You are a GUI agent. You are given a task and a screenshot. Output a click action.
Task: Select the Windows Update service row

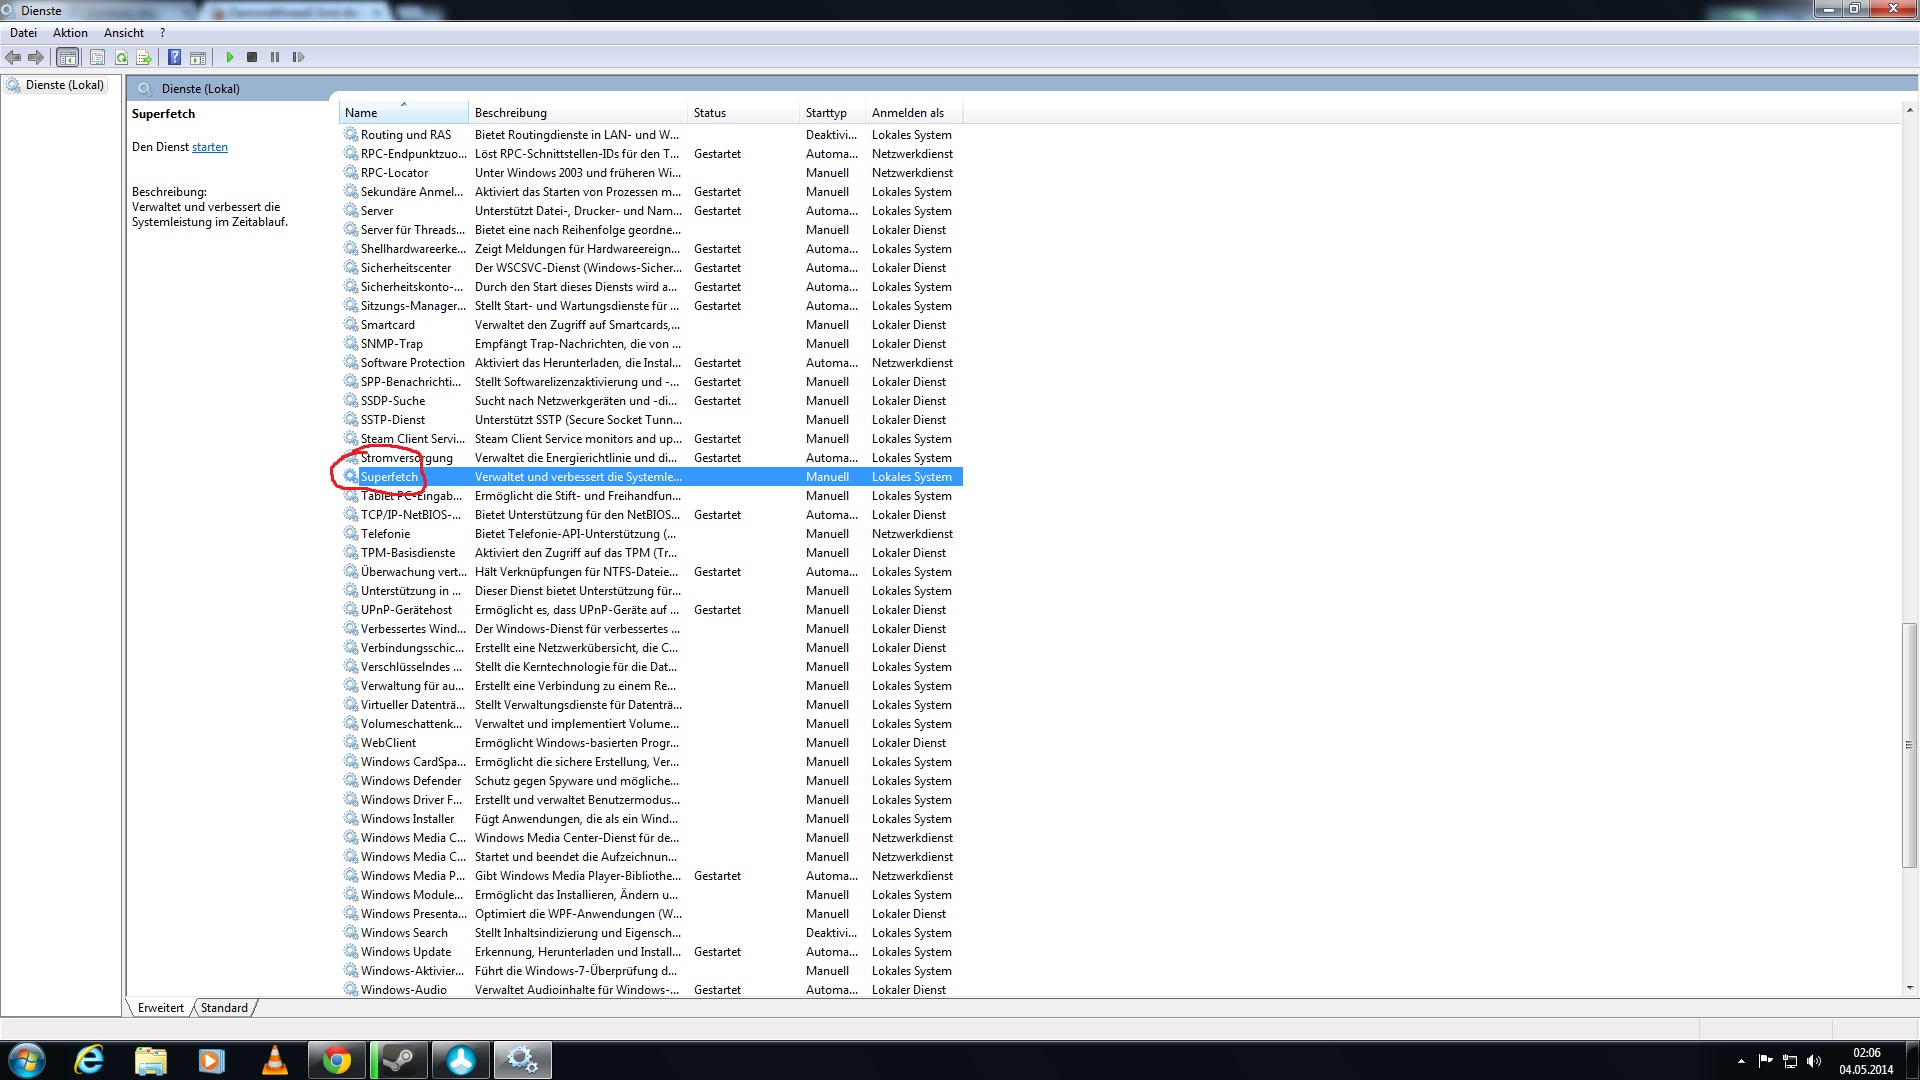[x=406, y=952]
